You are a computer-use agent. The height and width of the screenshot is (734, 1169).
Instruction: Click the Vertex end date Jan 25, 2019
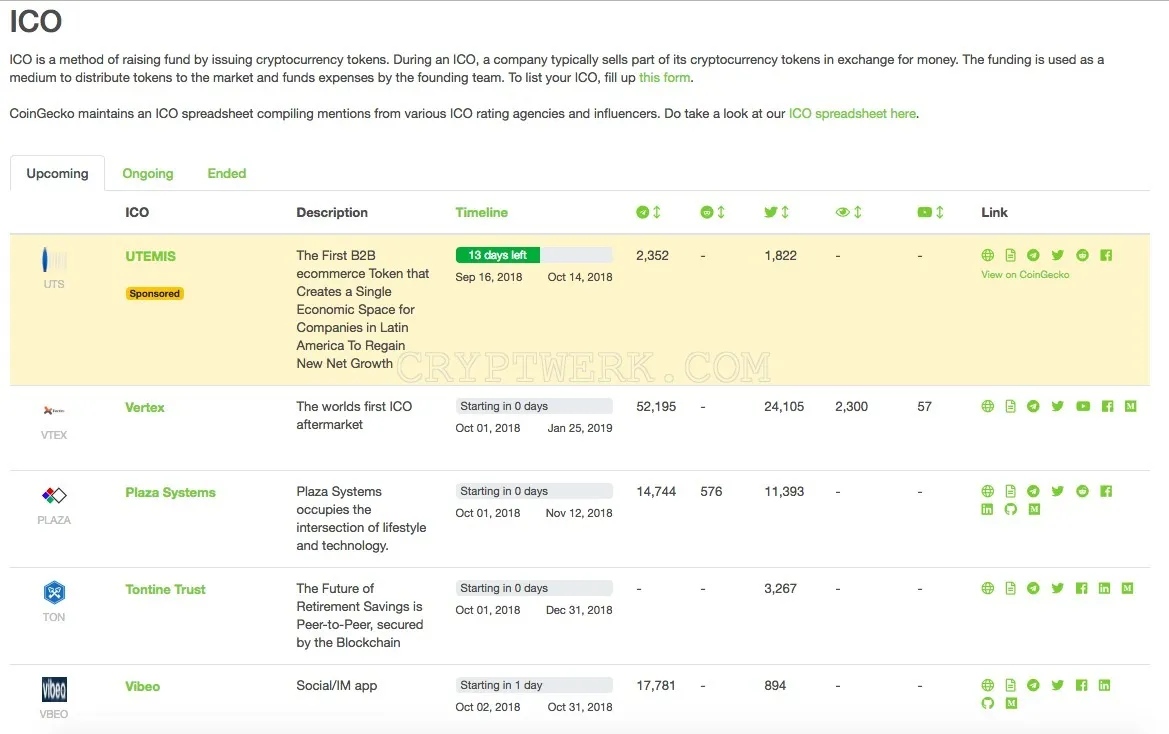[x=580, y=428]
